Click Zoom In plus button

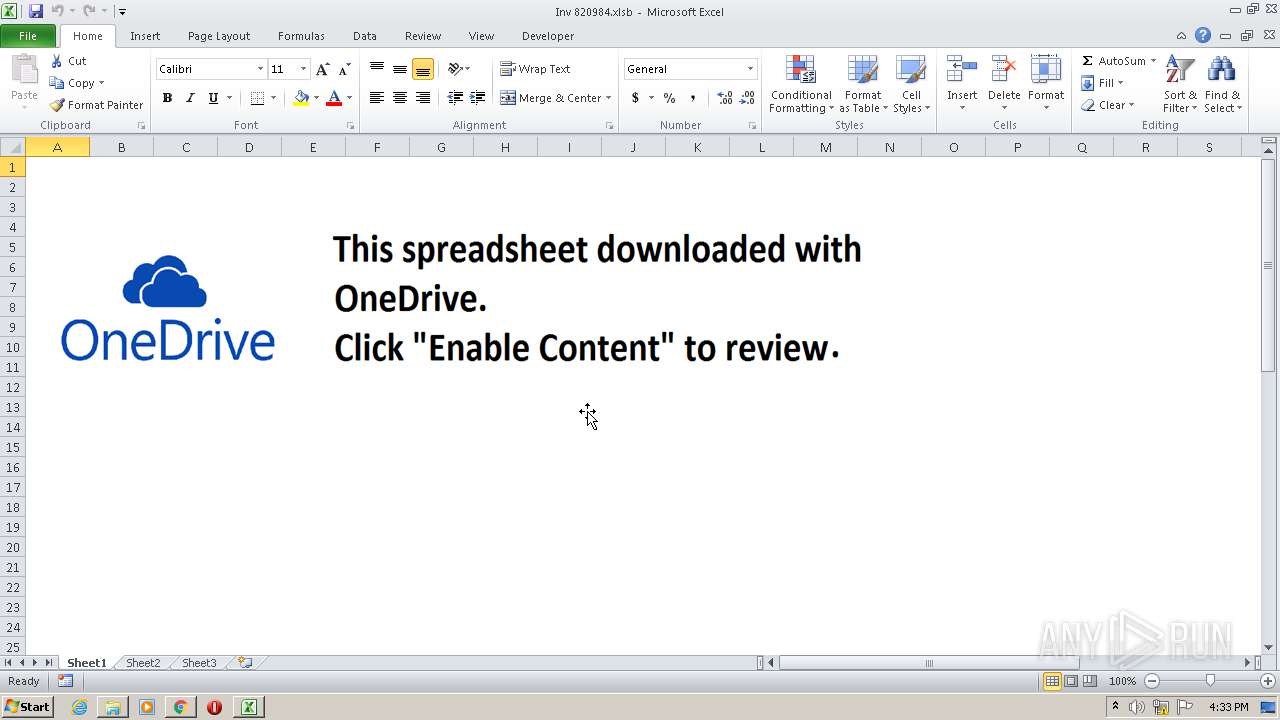tap(1268, 681)
